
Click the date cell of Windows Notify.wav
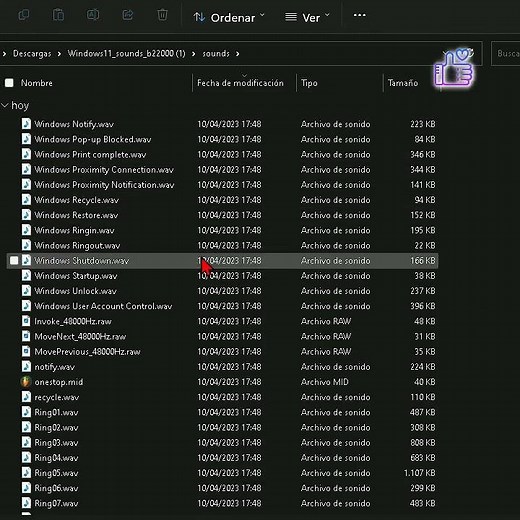pos(229,124)
